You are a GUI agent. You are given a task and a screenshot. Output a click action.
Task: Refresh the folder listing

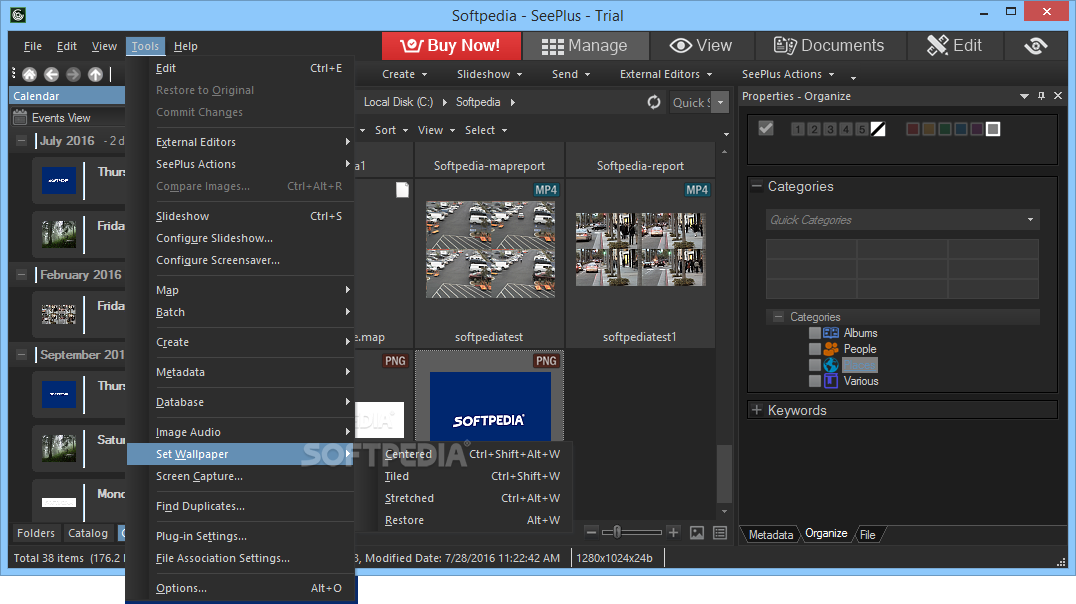[654, 102]
